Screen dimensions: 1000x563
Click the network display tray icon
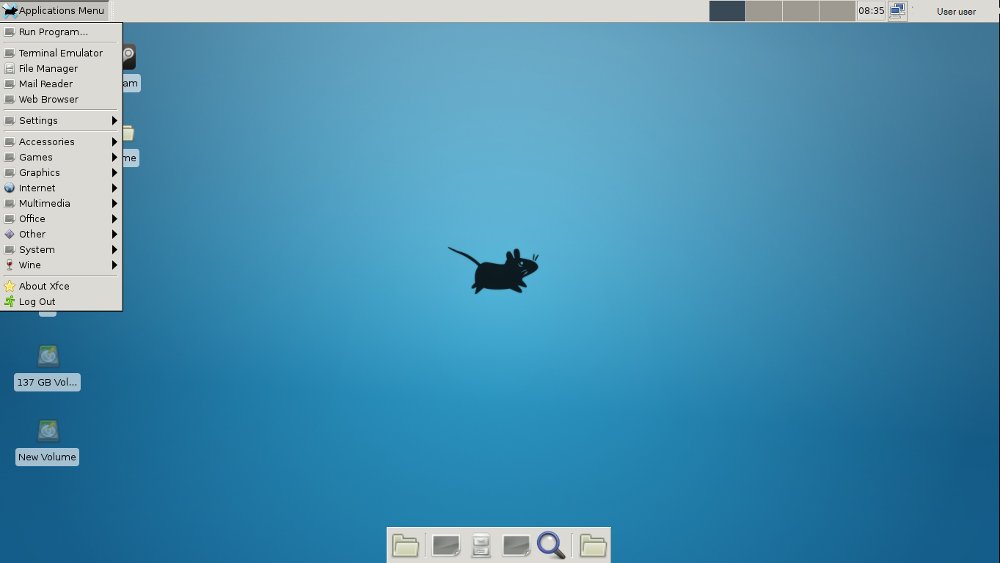pos(897,10)
